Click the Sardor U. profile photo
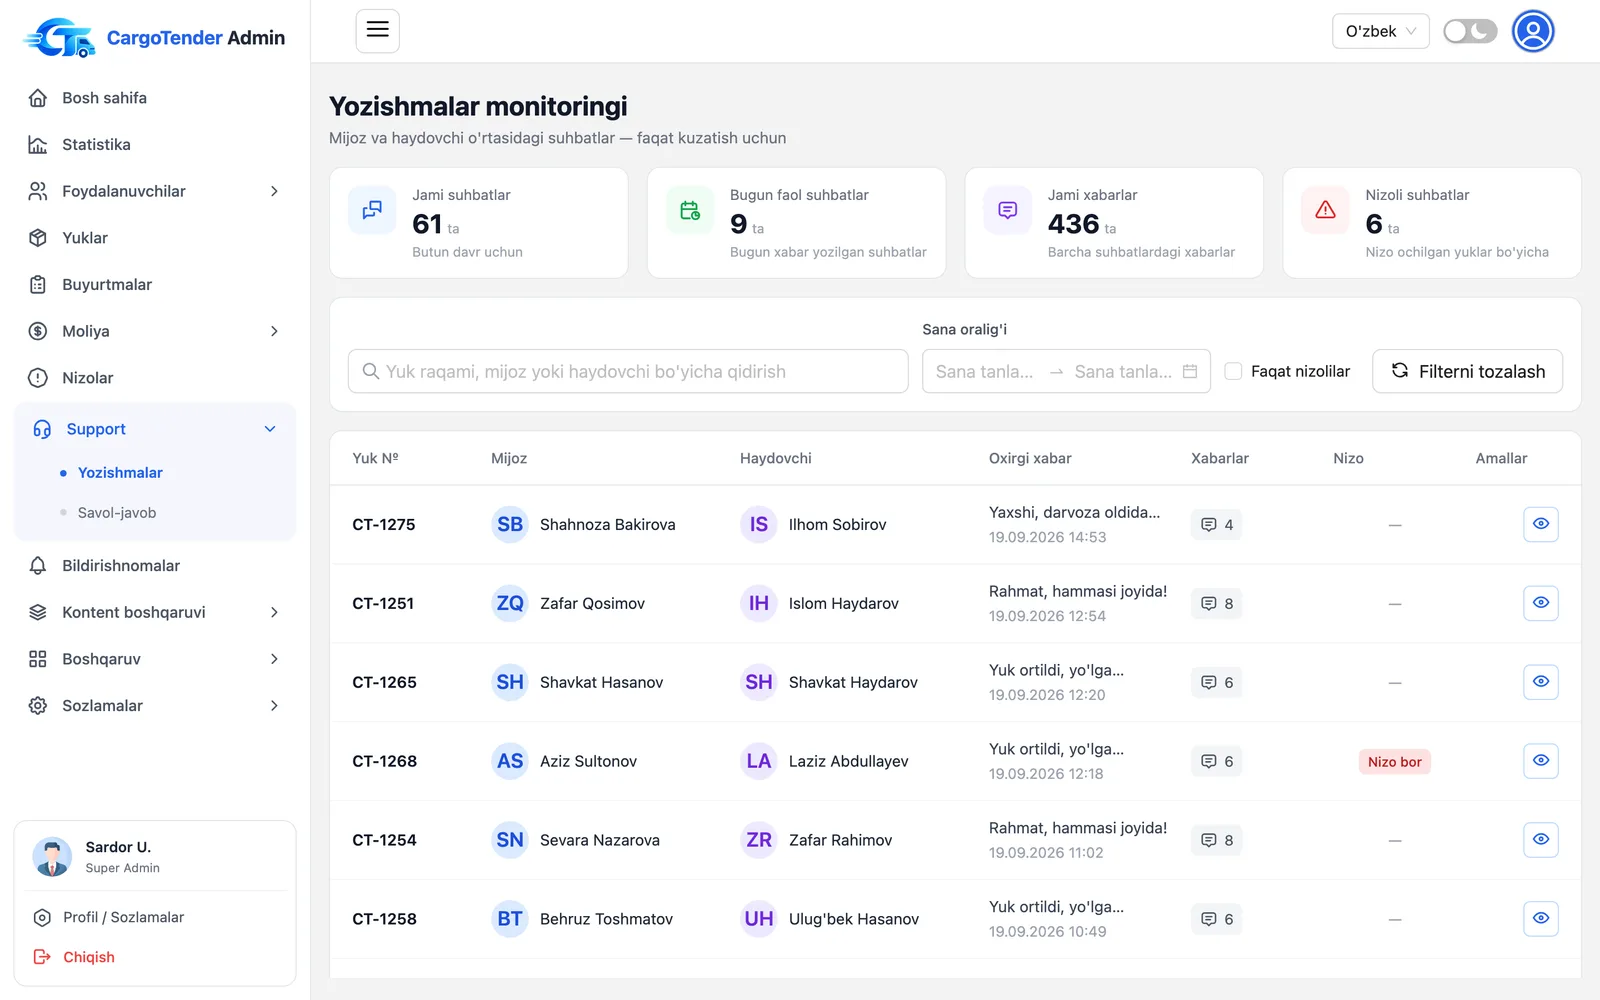Screen dimensions: 1600x1000 pyautogui.click(x=52, y=856)
